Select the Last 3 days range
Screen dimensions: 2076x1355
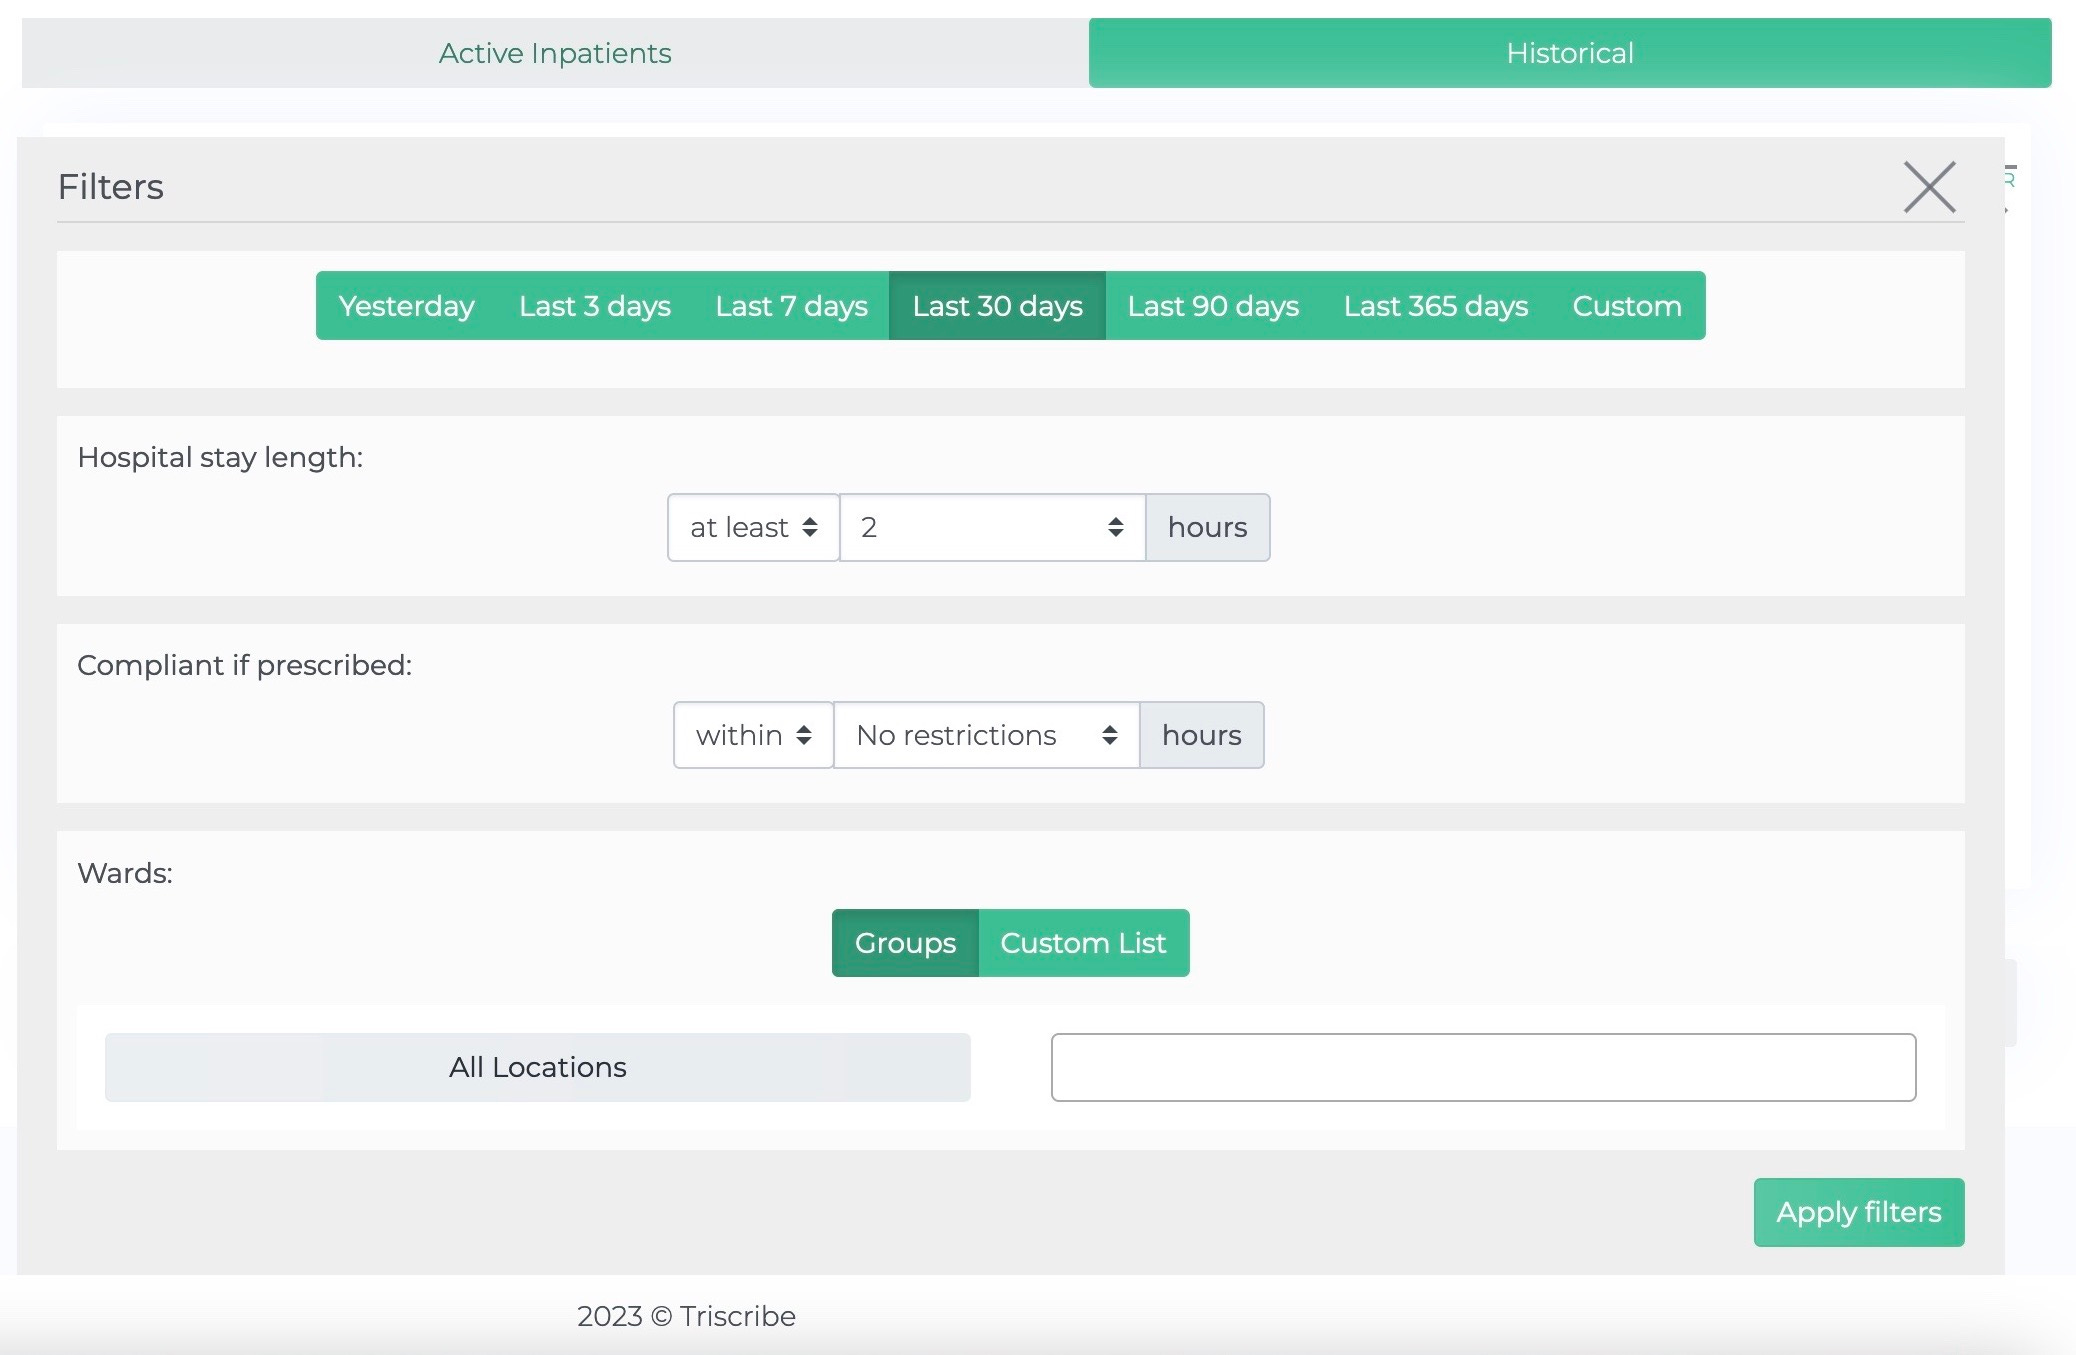595,306
